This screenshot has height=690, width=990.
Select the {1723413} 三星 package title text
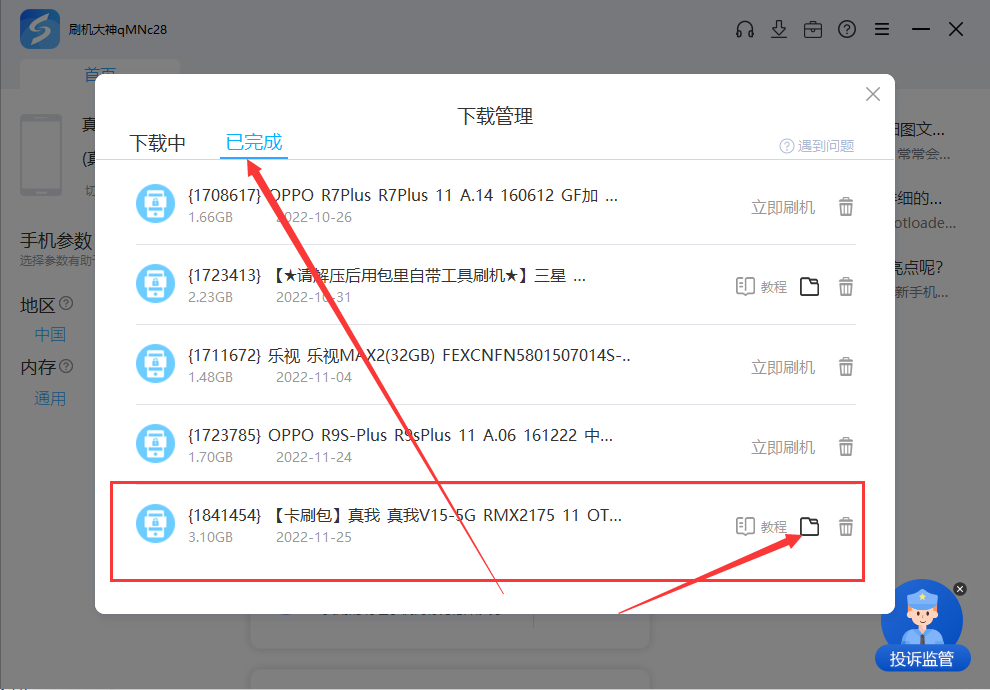(387, 276)
